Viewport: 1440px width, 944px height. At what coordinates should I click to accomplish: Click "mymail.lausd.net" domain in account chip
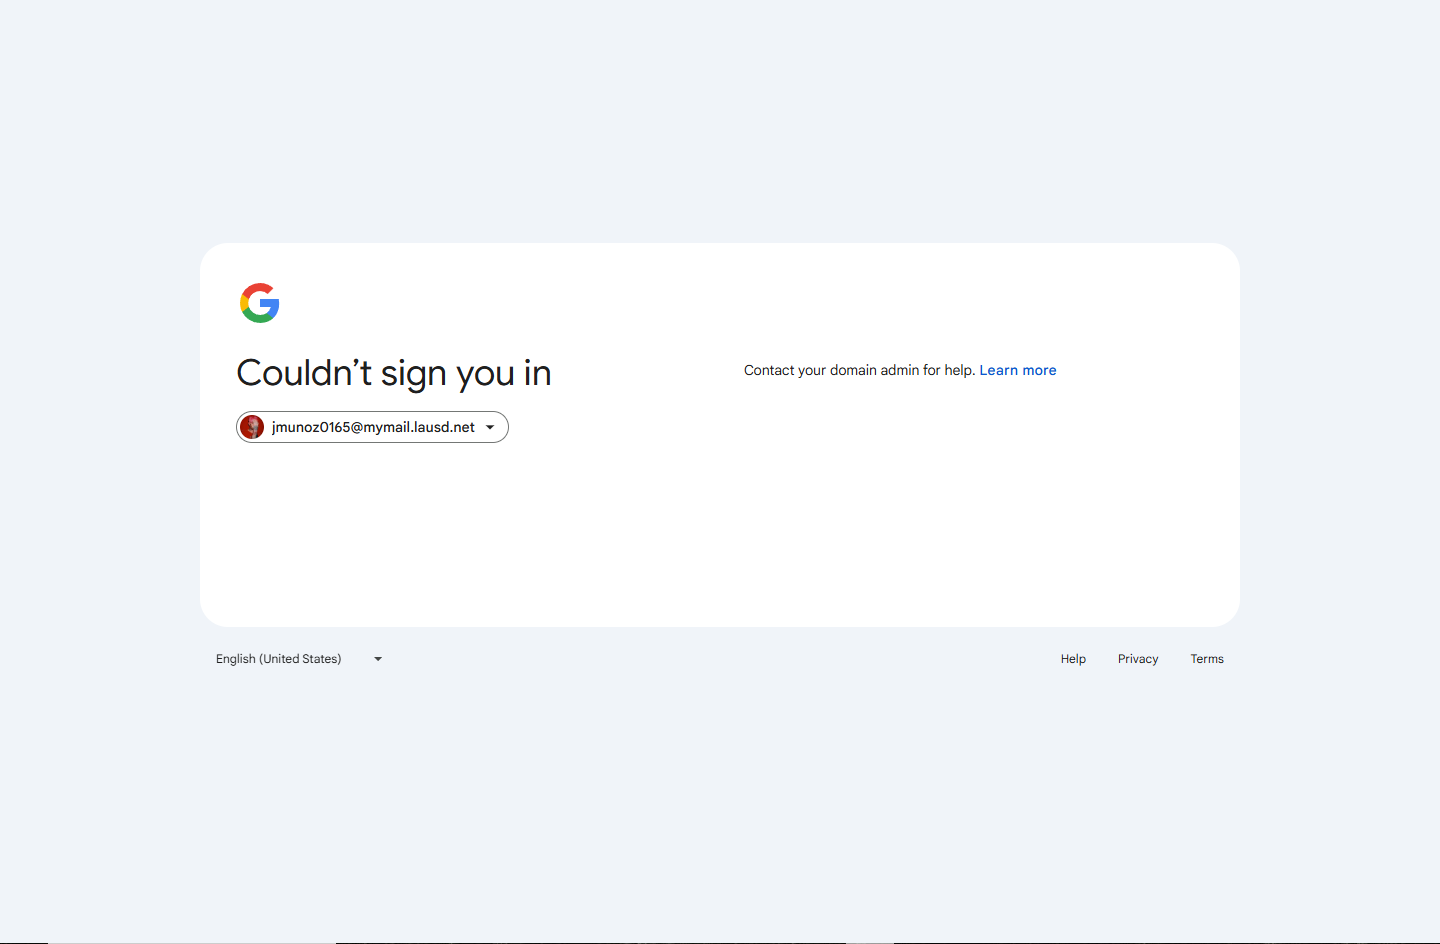point(419,427)
